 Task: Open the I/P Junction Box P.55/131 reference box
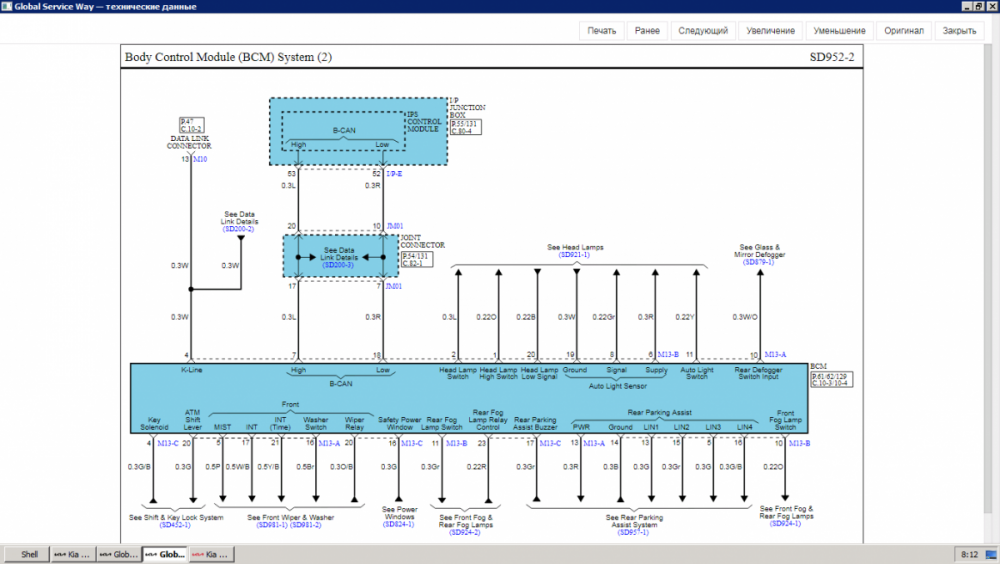tap(465, 127)
